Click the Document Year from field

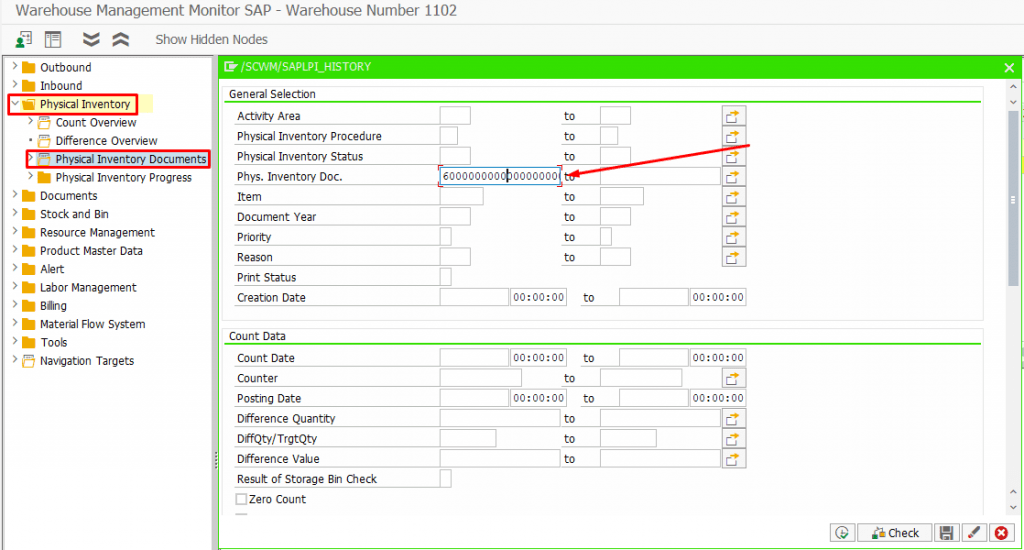click(x=455, y=217)
